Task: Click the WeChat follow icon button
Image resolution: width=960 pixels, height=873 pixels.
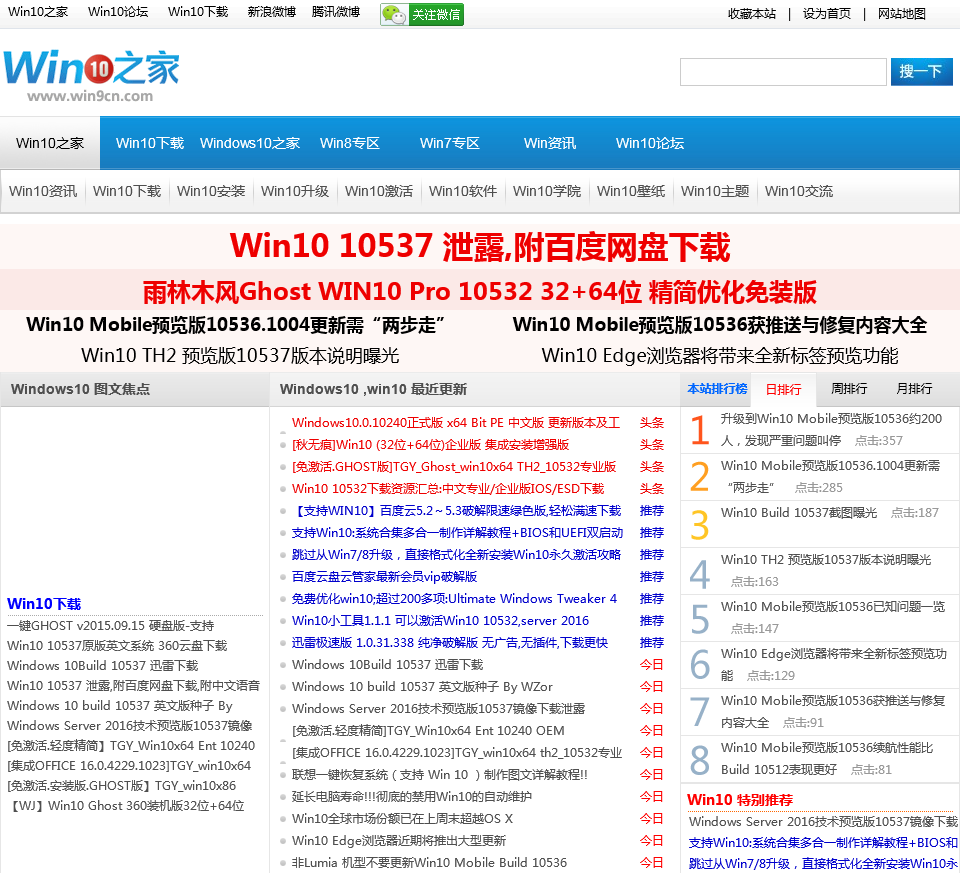Action: click(422, 14)
